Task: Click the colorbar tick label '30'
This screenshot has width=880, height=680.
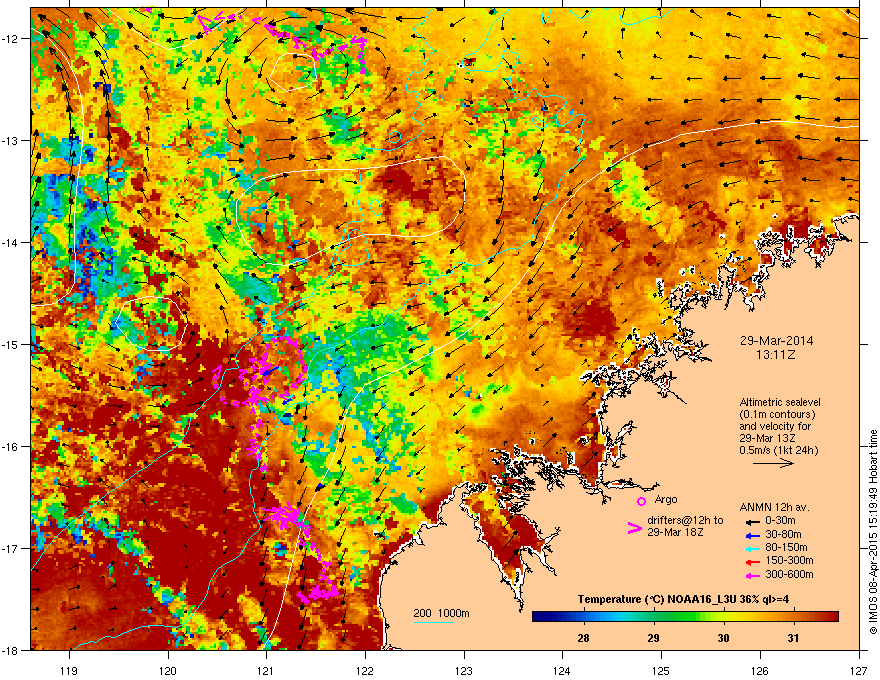Action: click(x=723, y=638)
